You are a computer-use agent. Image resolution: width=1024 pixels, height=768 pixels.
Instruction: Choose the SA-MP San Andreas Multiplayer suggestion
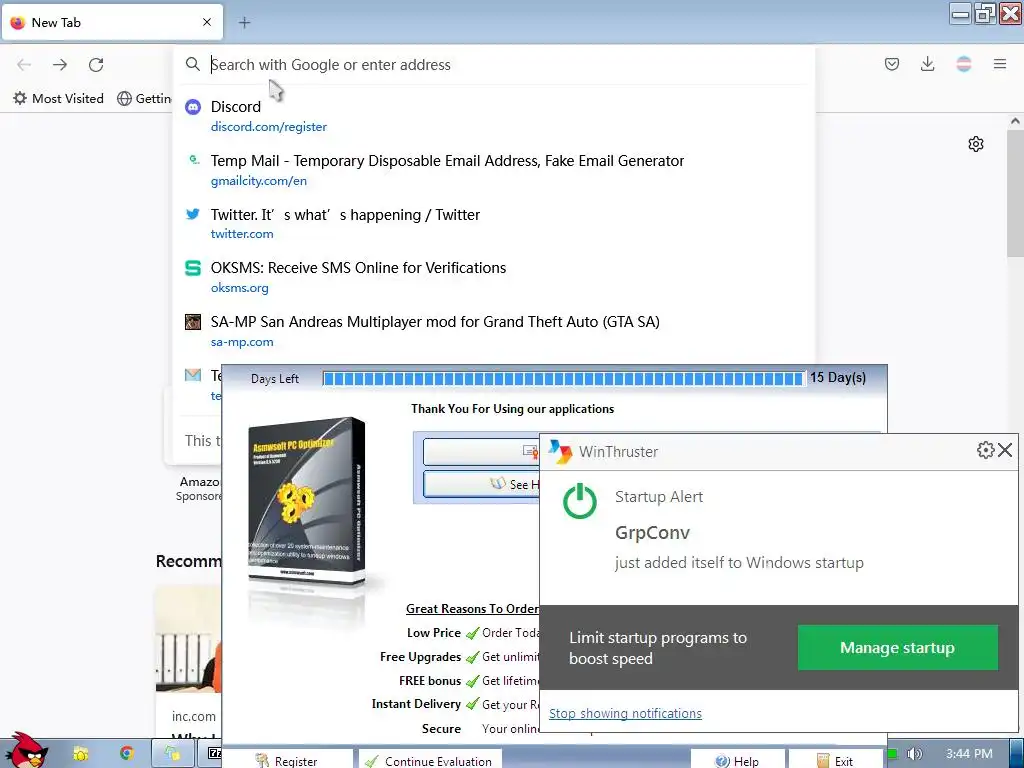tap(494, 330)
